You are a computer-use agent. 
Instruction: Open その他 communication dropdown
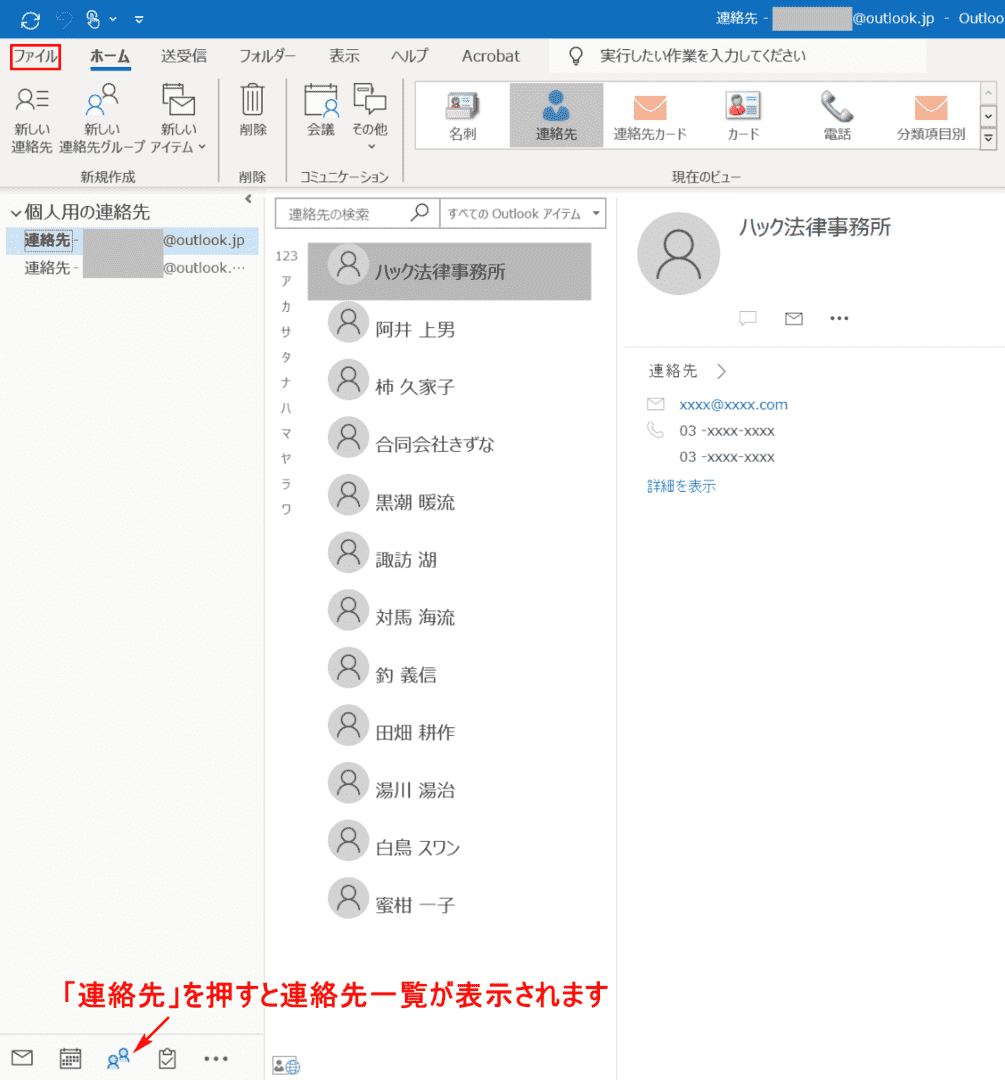(370, 117)
